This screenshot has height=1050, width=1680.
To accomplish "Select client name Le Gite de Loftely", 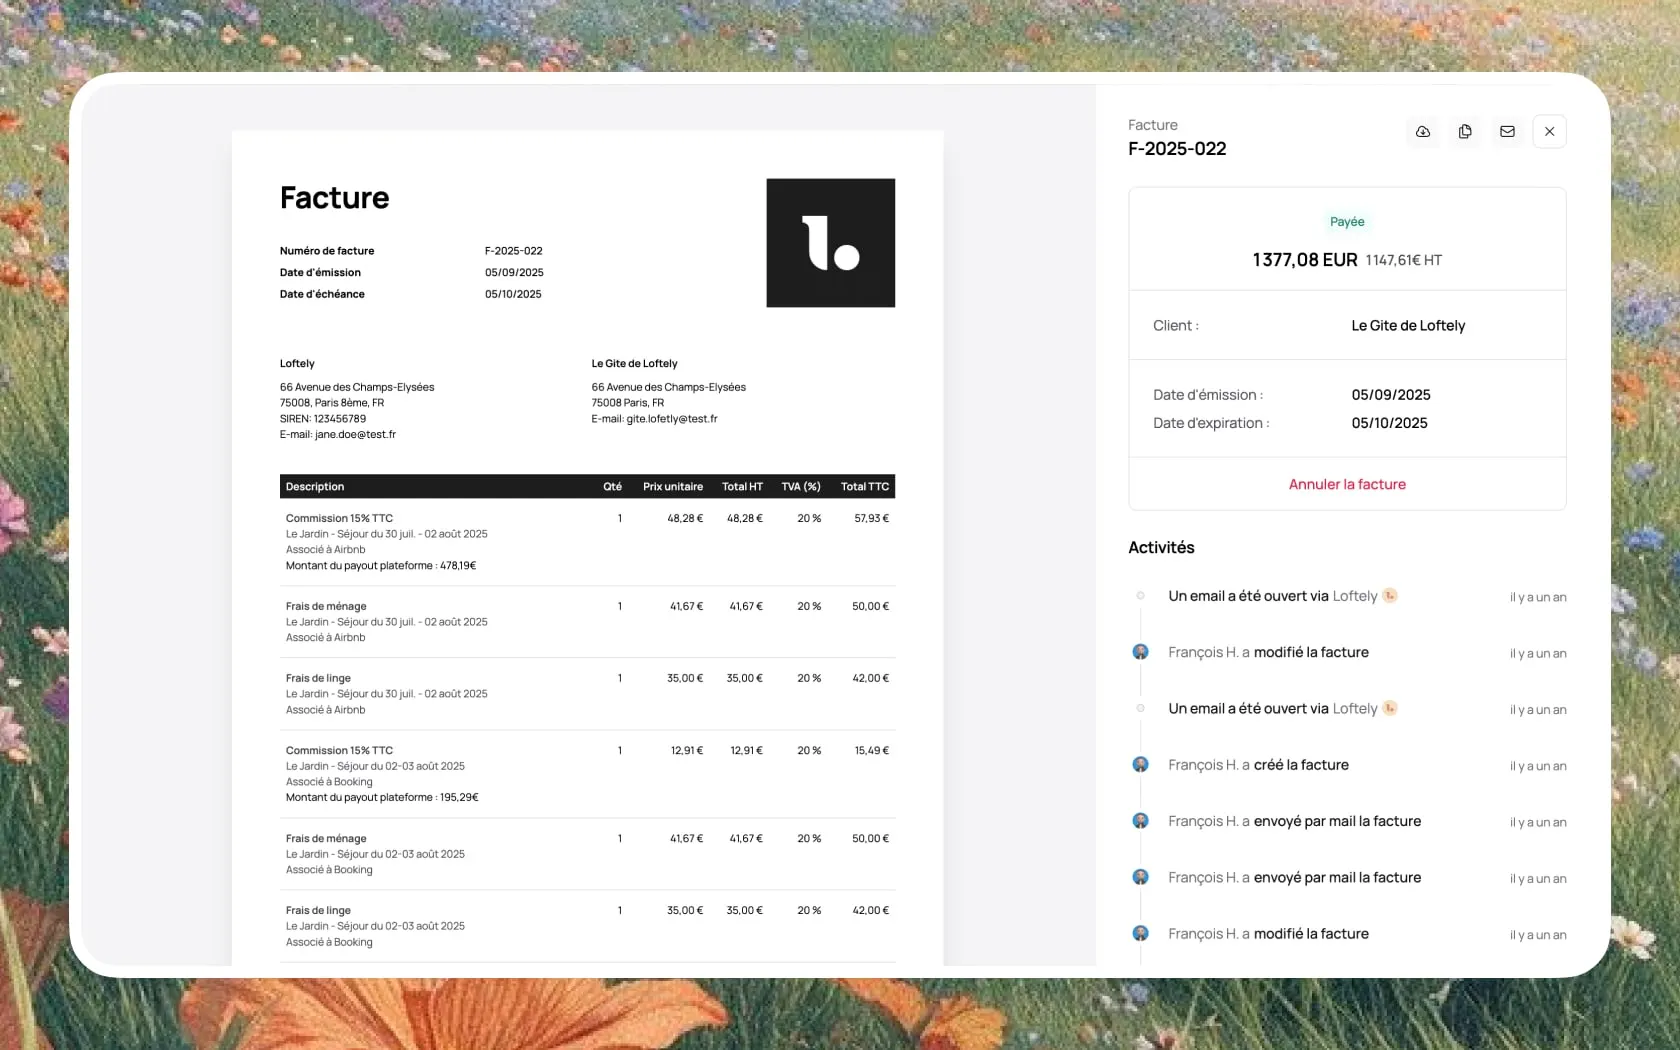I will tap(1408, 326).
